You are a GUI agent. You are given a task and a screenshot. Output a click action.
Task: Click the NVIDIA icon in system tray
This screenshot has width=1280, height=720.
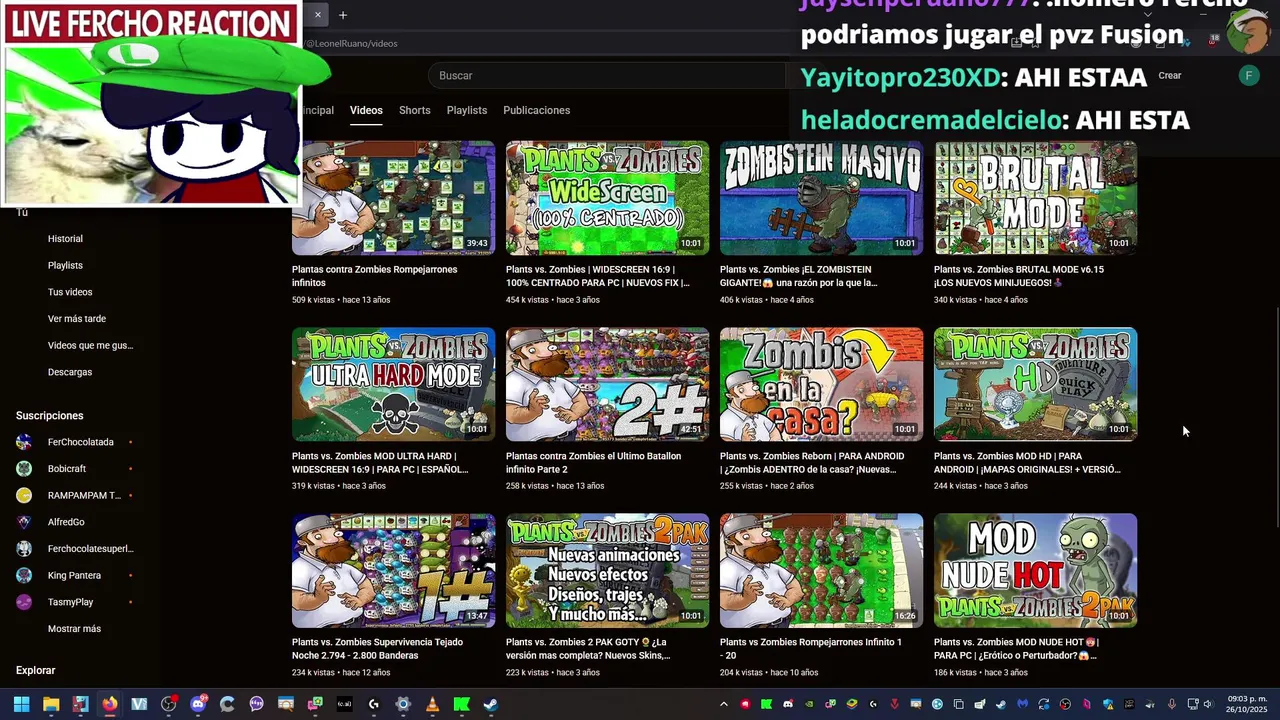coord(809,704)
